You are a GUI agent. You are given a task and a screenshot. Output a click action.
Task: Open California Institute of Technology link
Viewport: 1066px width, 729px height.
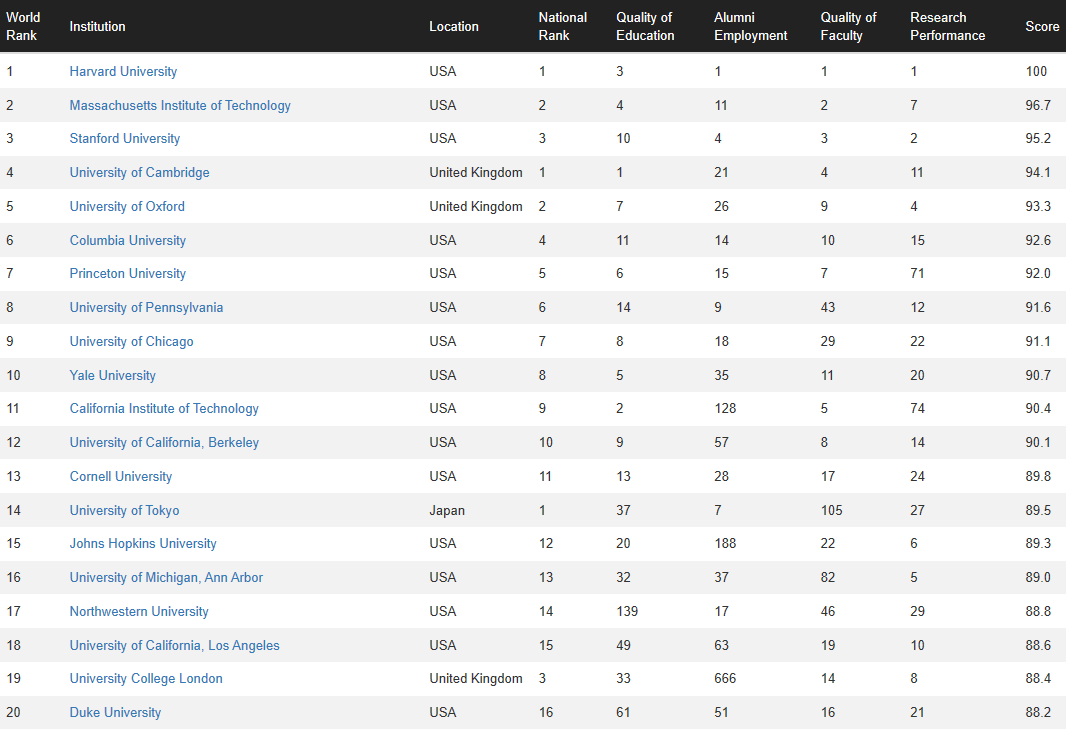(164, 409)
